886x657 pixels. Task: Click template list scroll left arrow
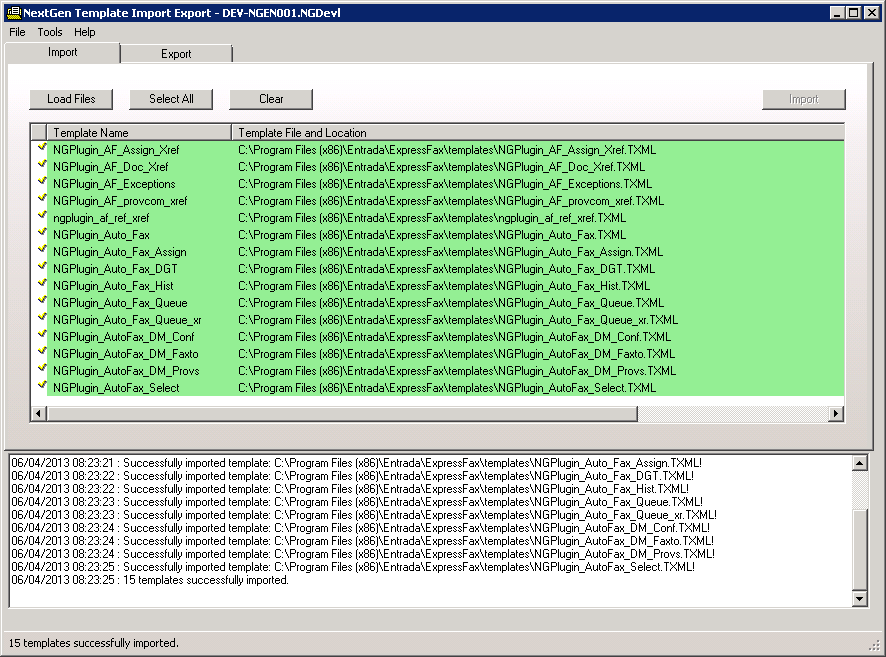38,414
